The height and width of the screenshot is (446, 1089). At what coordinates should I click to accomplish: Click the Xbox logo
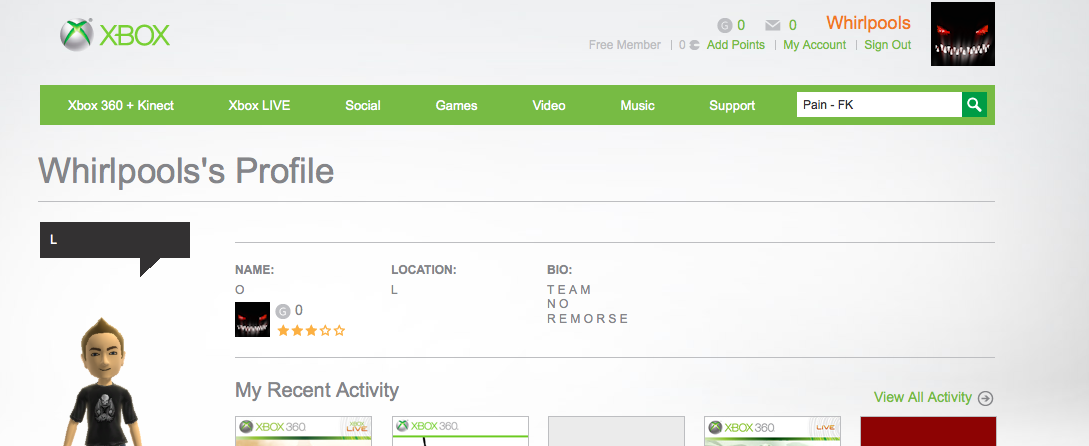115,35
